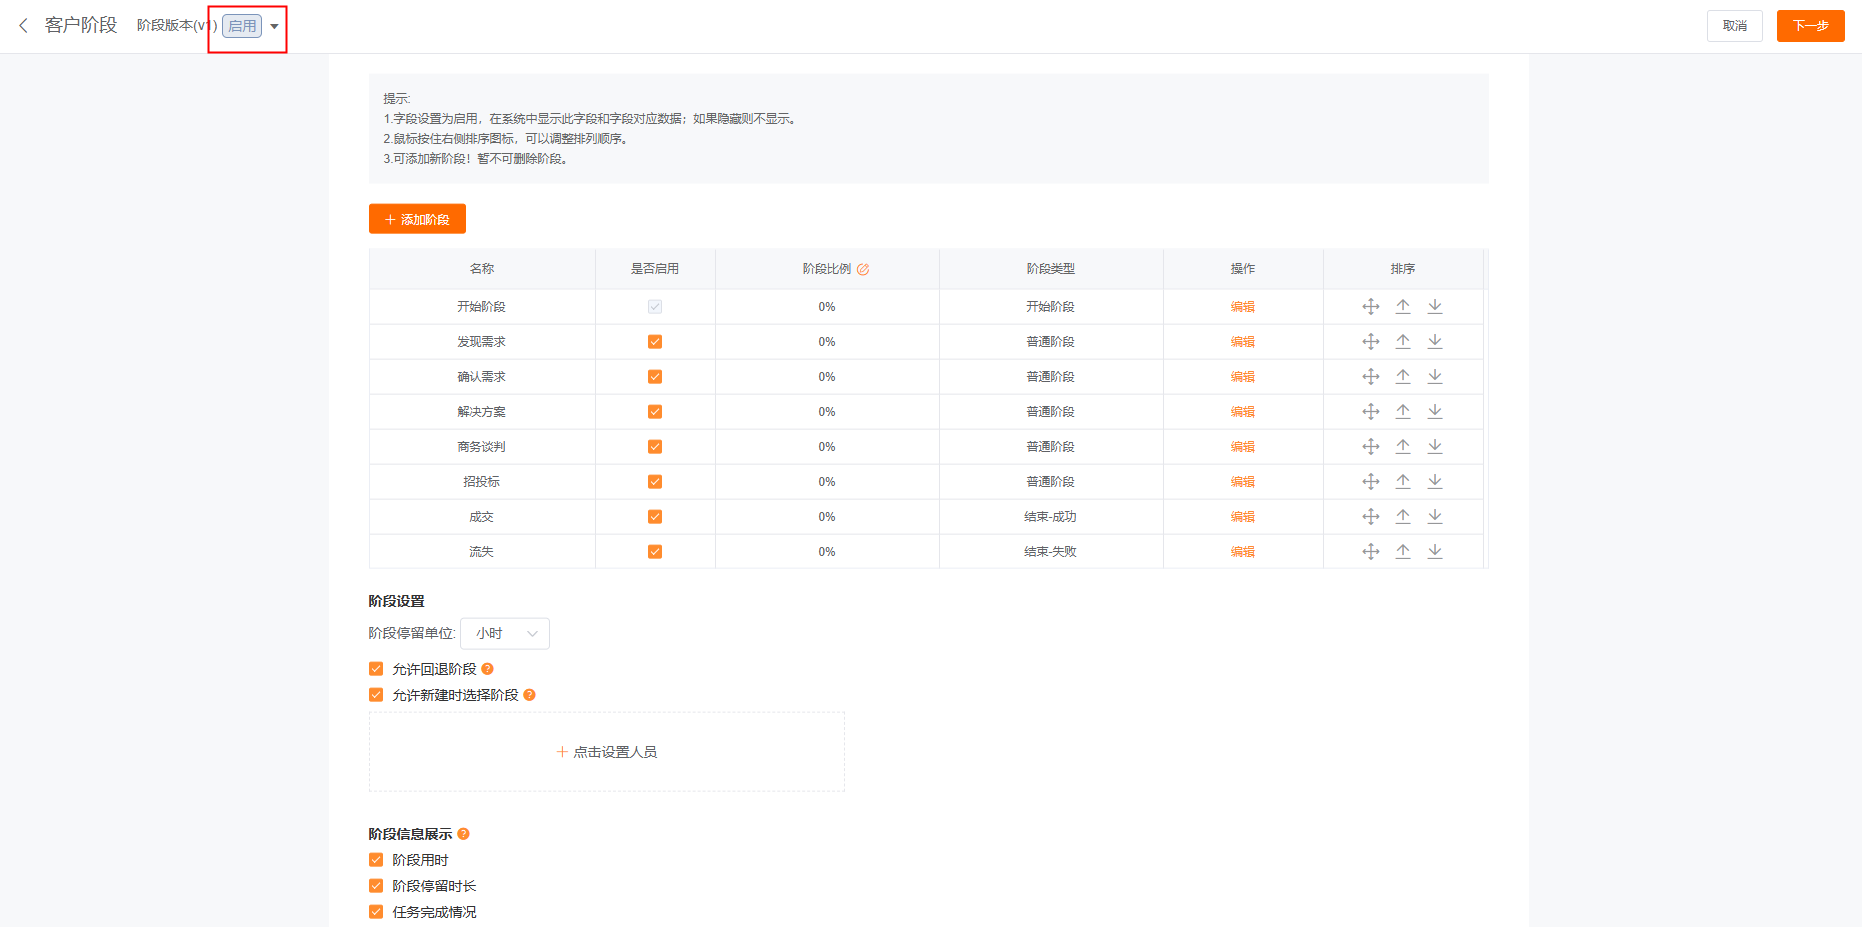Click the 点击设置人员 area
The width and height of the screenshot is (1862, 927).
pyautogui.click(x=606, y=752)
